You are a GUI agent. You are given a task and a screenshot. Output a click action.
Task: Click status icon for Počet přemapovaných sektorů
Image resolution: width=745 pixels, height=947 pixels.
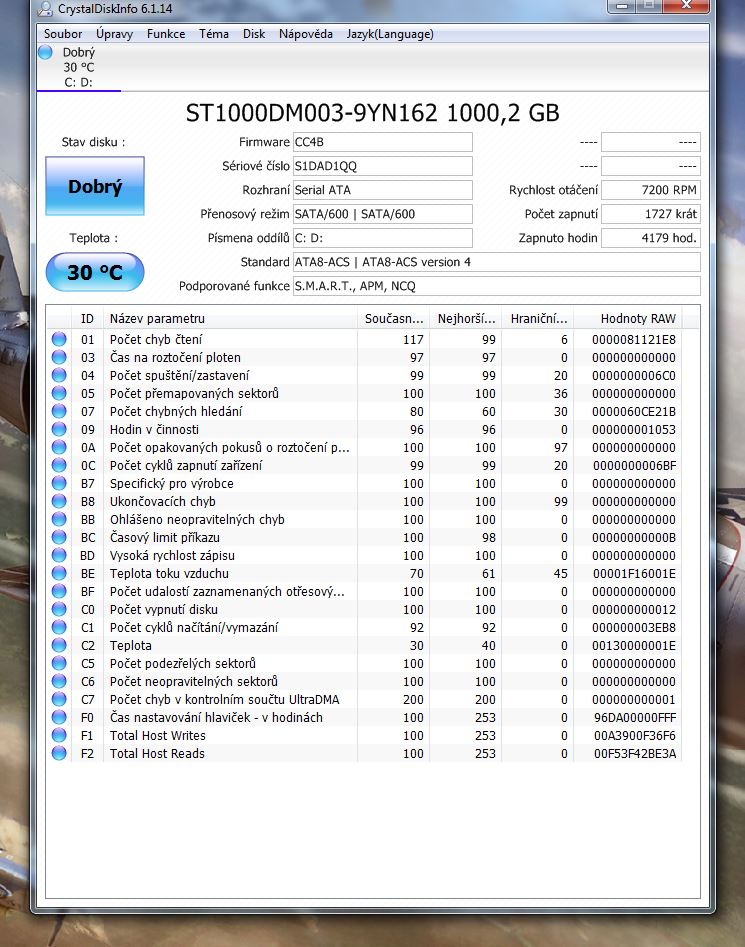pyautogui.click(x=60, y=394)
